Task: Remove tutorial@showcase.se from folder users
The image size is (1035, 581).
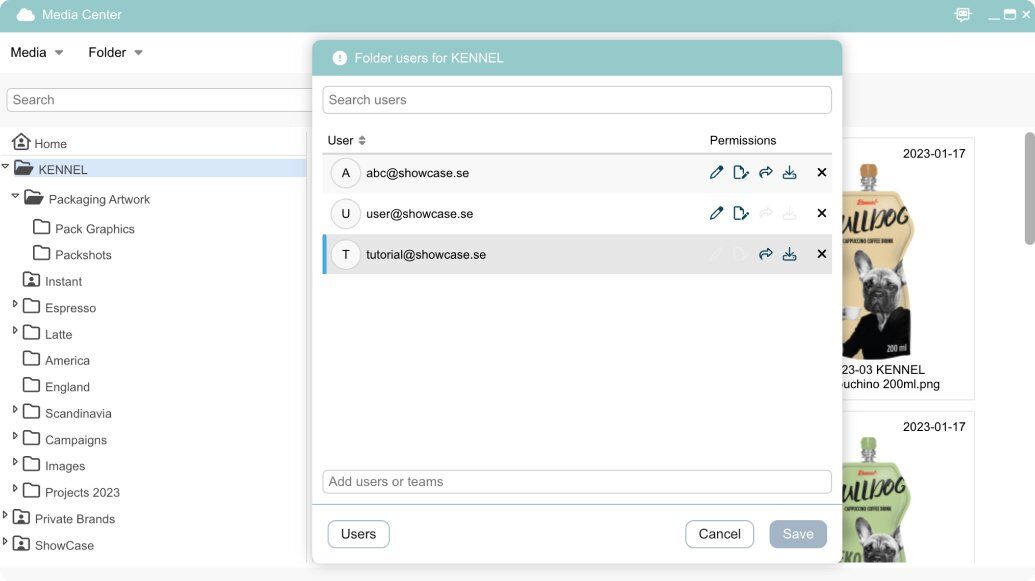Action: 822,254
